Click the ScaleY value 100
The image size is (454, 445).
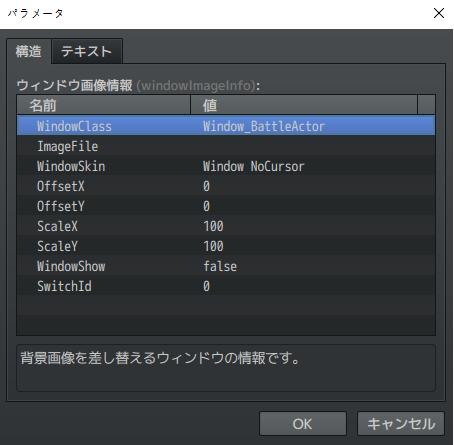coord(214,246)
